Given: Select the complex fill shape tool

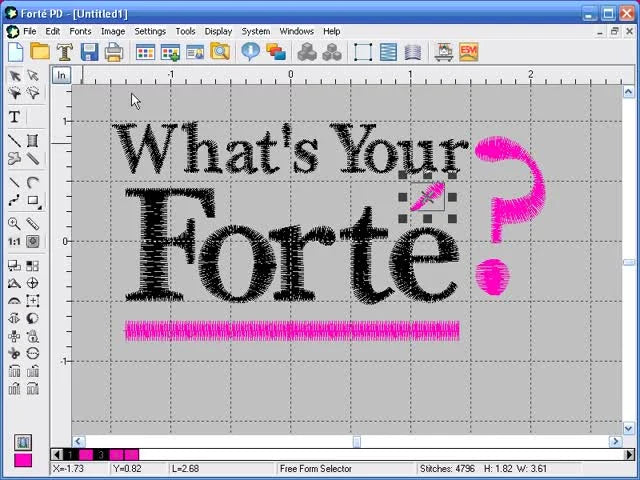Looking at the screenshot, I should [x=14, y=158].
